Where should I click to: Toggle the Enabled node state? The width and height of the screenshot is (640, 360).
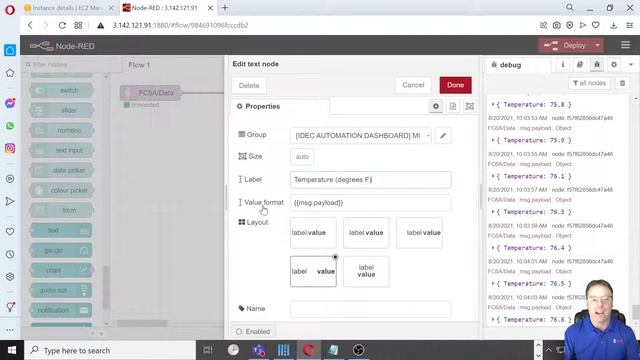point(253,331)
